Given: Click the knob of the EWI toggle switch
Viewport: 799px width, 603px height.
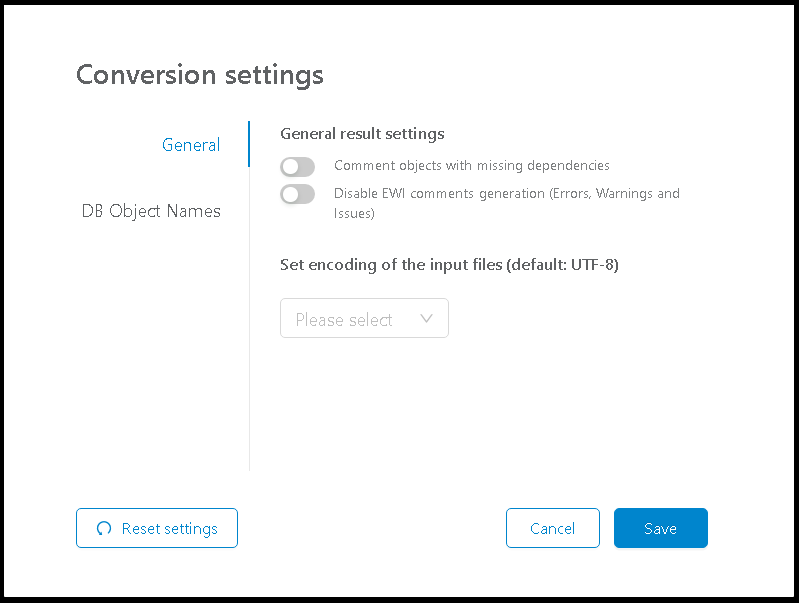Looking at the screenshot, I should click(291, 194).
